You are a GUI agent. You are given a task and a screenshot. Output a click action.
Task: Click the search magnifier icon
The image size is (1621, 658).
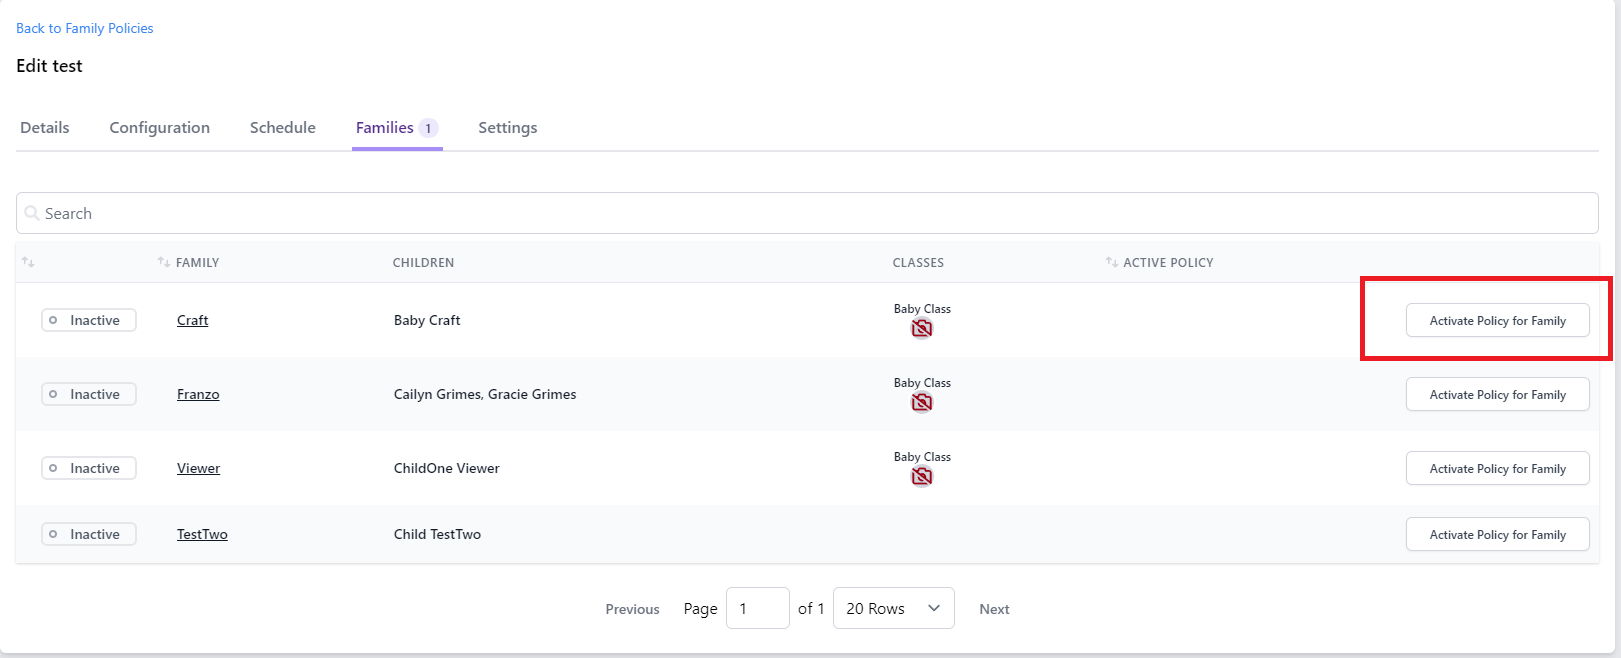(x=32, y=213)
